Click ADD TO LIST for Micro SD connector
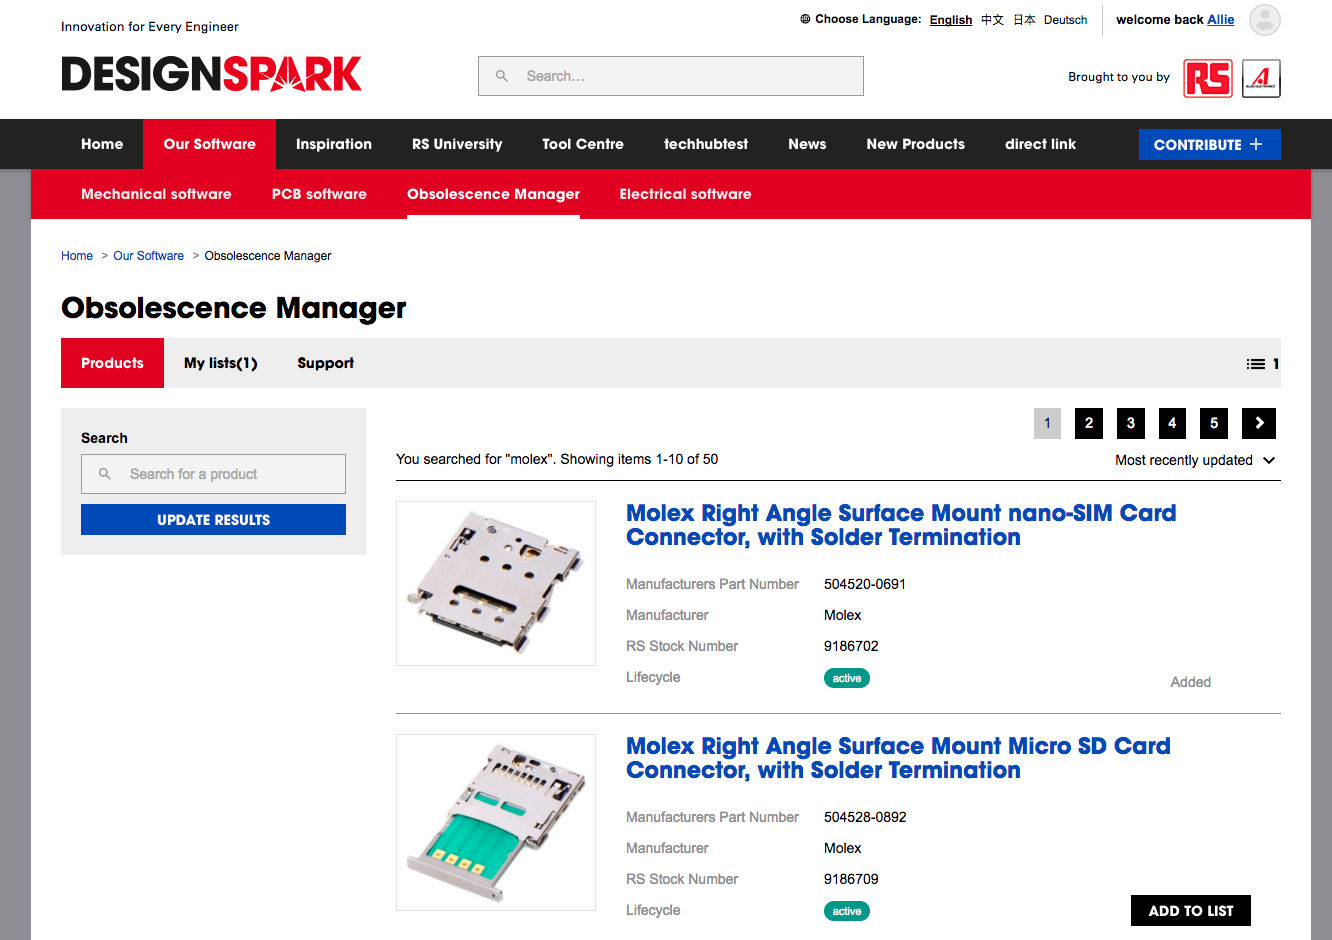This screenshot has width=1332, height=940. click(x=1191, y=910)
